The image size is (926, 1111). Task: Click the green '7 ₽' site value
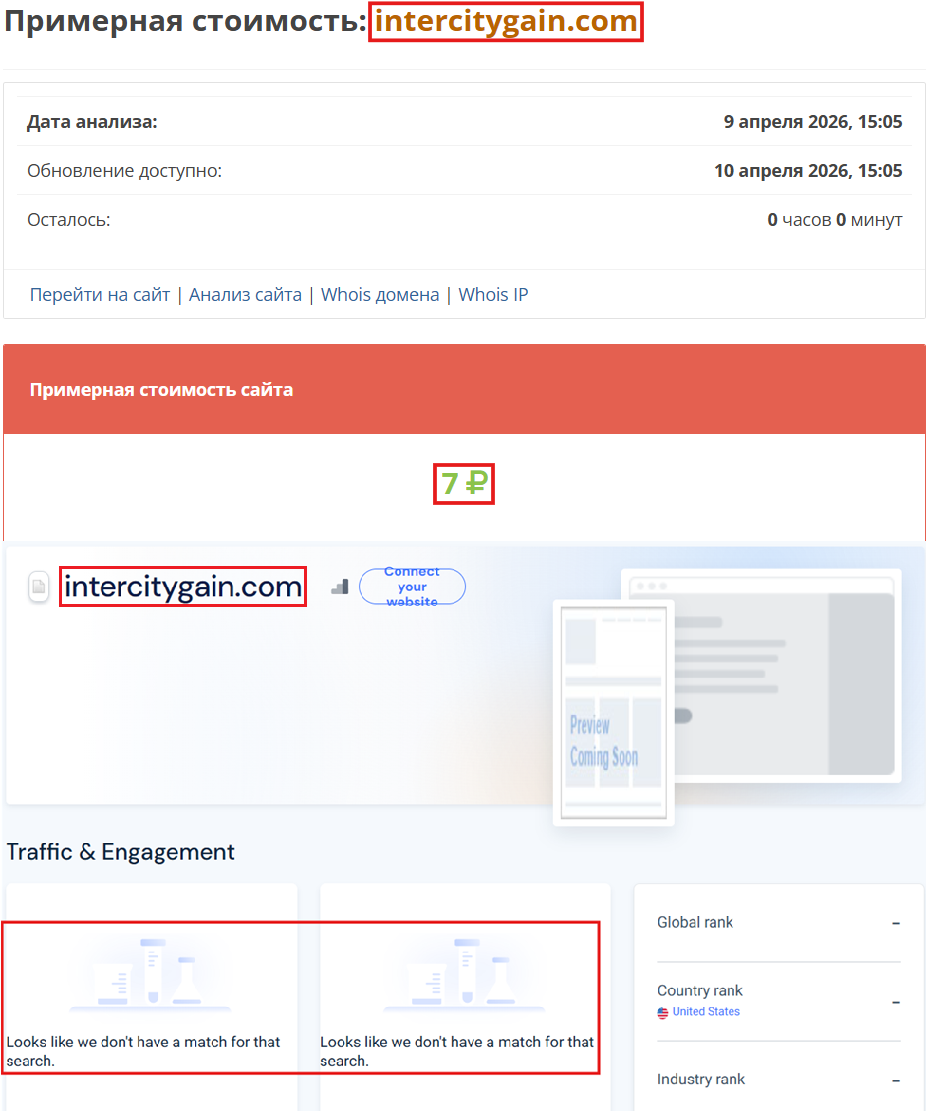pos(463,484)
